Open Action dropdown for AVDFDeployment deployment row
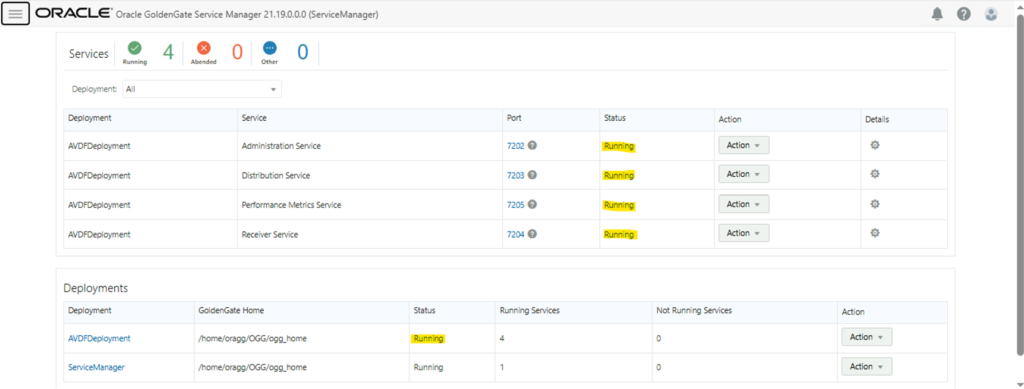Screen dimensions: 1024x389 tap(867, 337)
